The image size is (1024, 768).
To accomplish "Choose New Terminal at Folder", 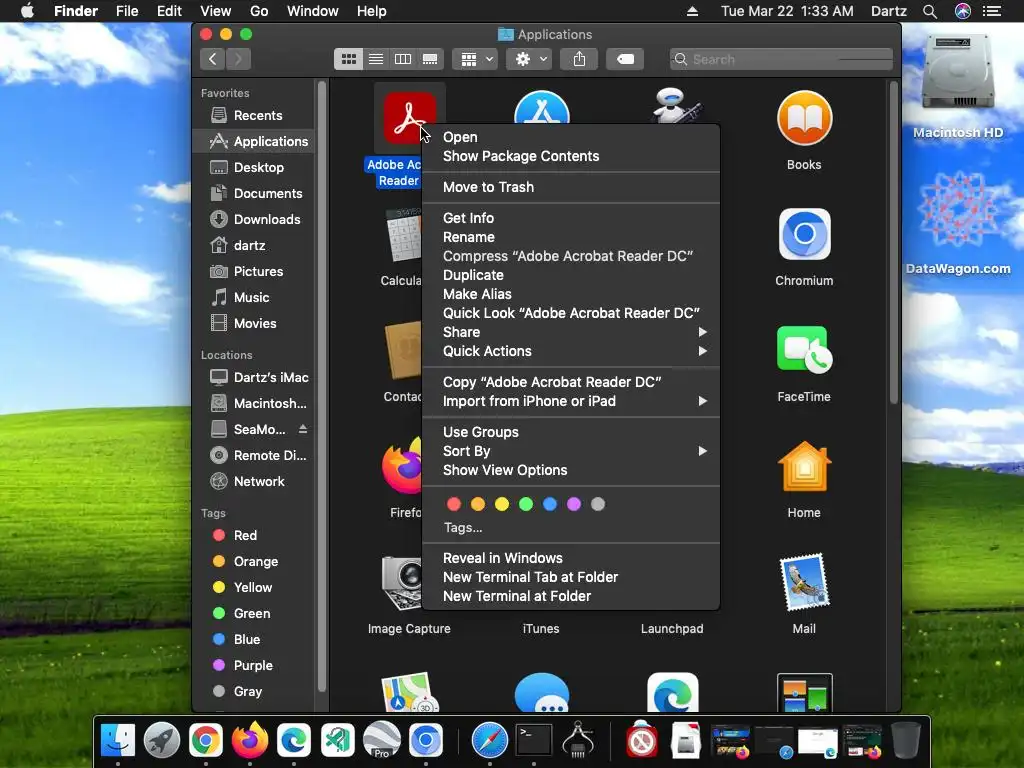I will click(x=571, y=596).
